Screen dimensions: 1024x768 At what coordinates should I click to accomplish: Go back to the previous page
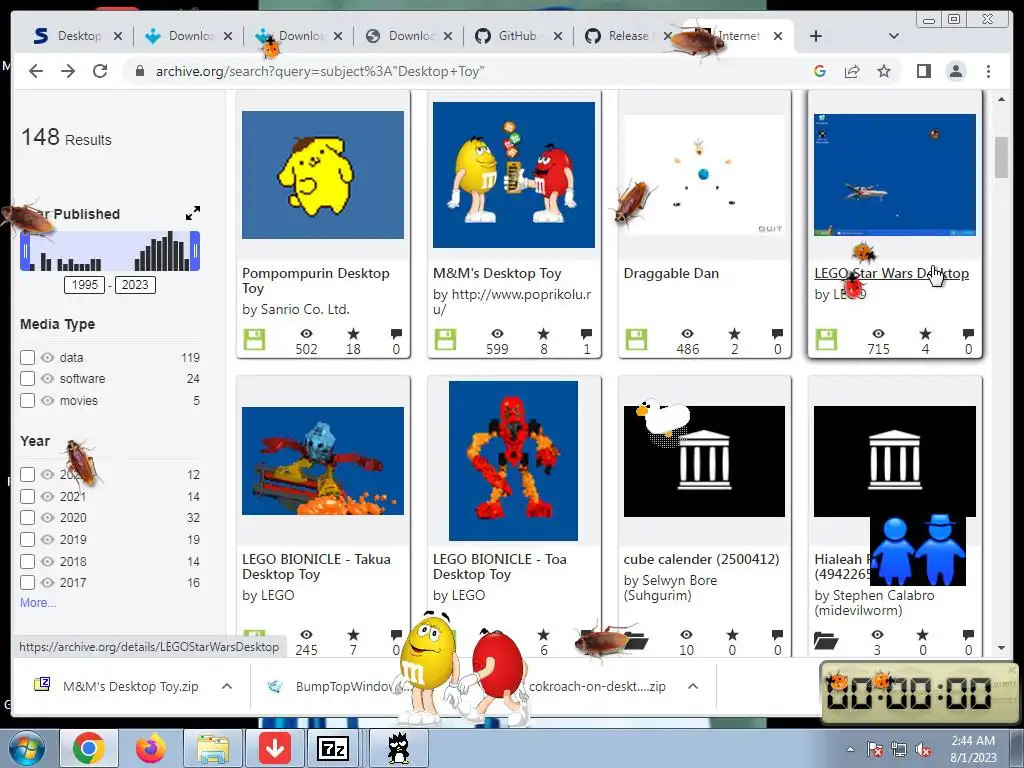[x=36, y=71]
